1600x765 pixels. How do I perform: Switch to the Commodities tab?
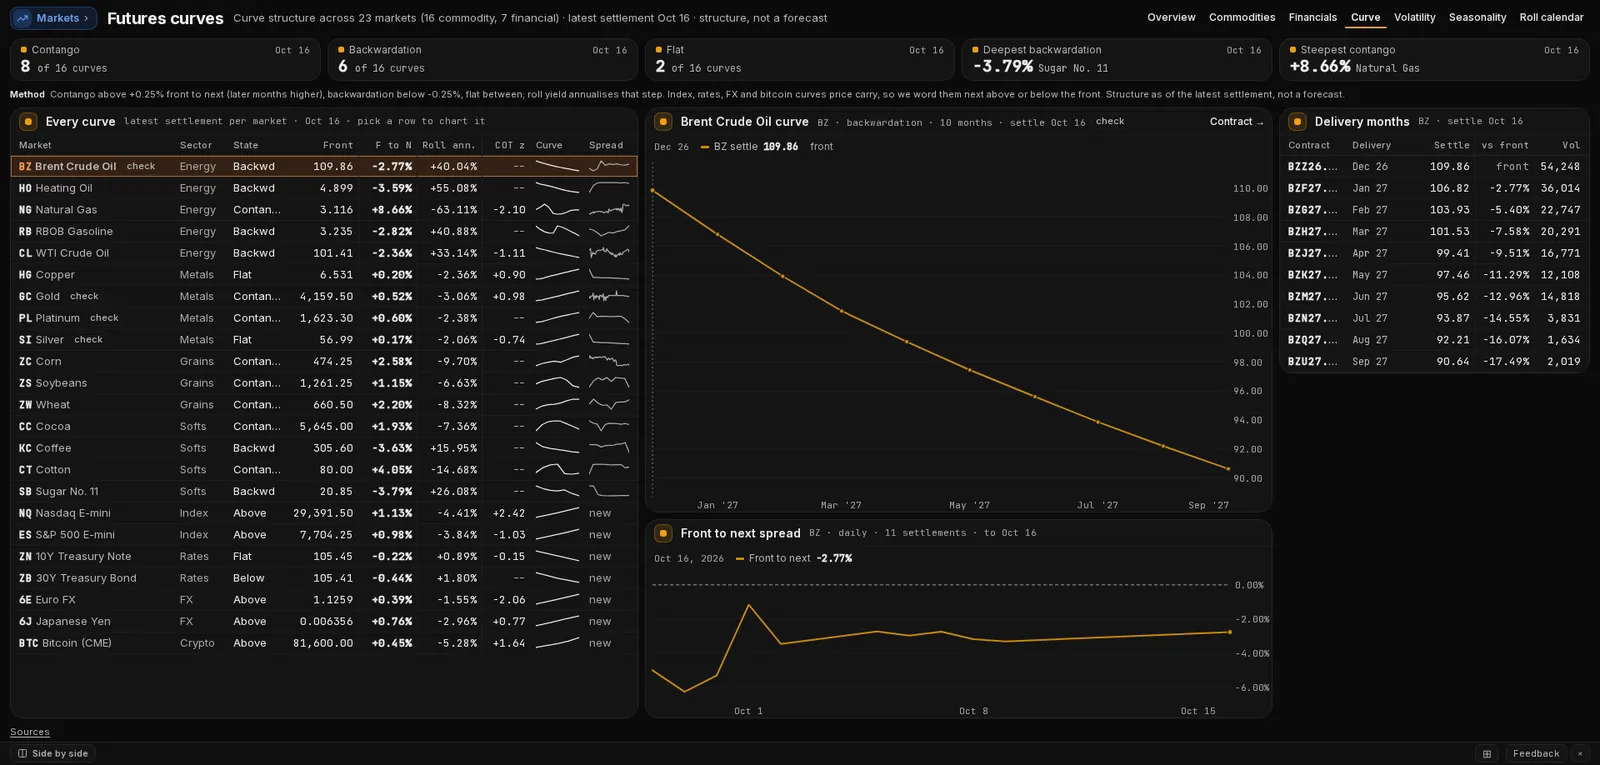click(1242, 18)
